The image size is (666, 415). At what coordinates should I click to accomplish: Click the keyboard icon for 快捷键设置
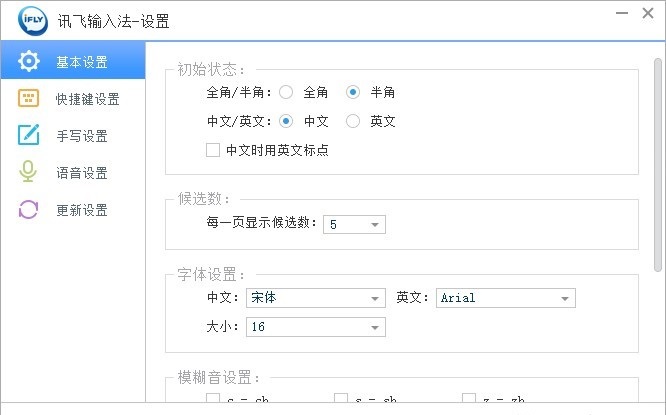click(x=28, y=98)
